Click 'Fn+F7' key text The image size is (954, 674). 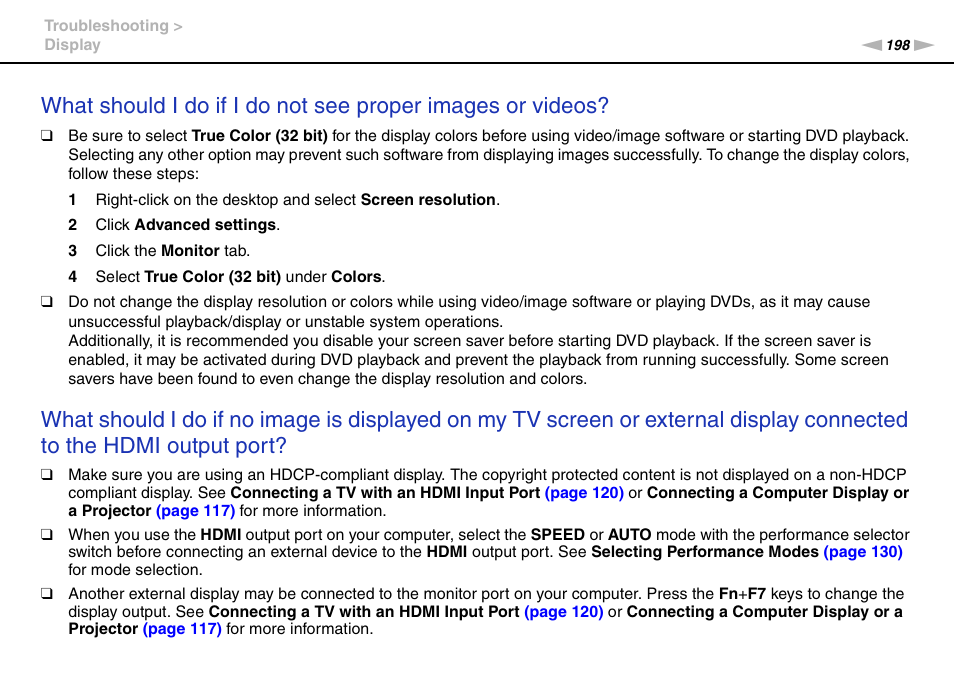point(742,594)
